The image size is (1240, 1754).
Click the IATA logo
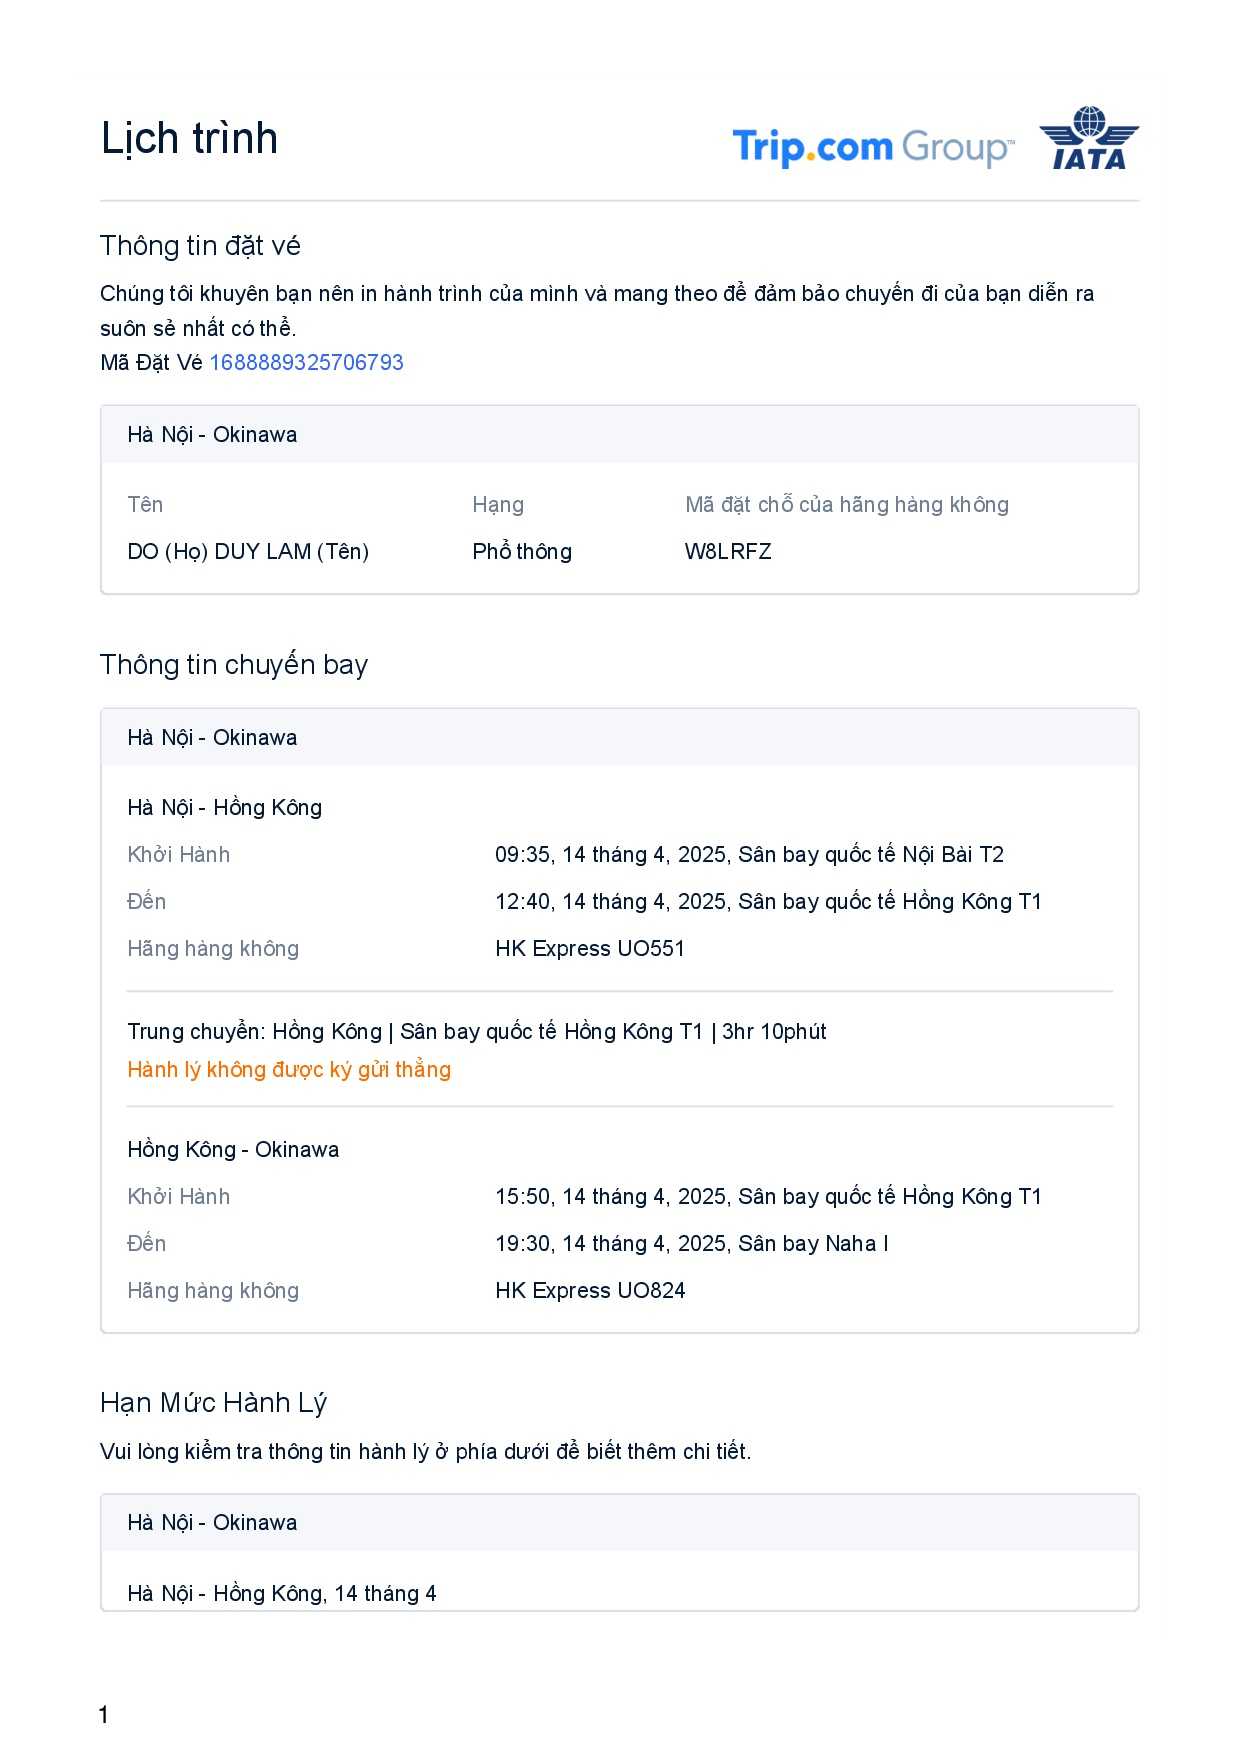click(1089, 139)
